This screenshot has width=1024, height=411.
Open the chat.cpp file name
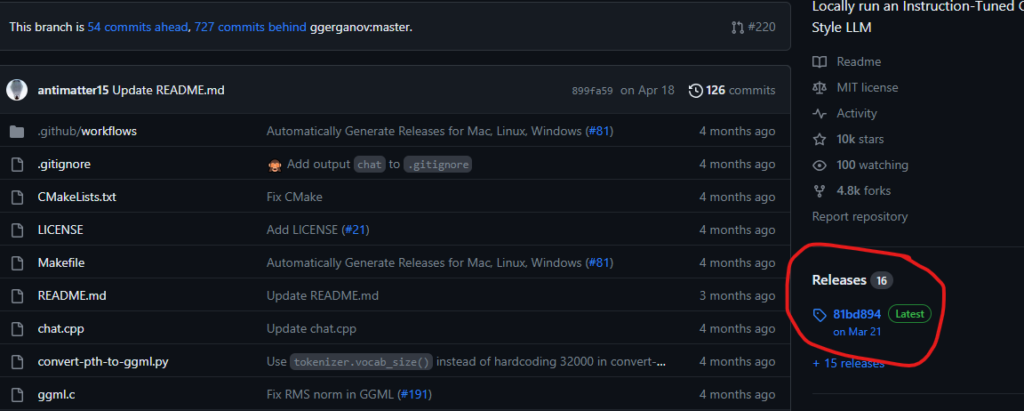61,329
